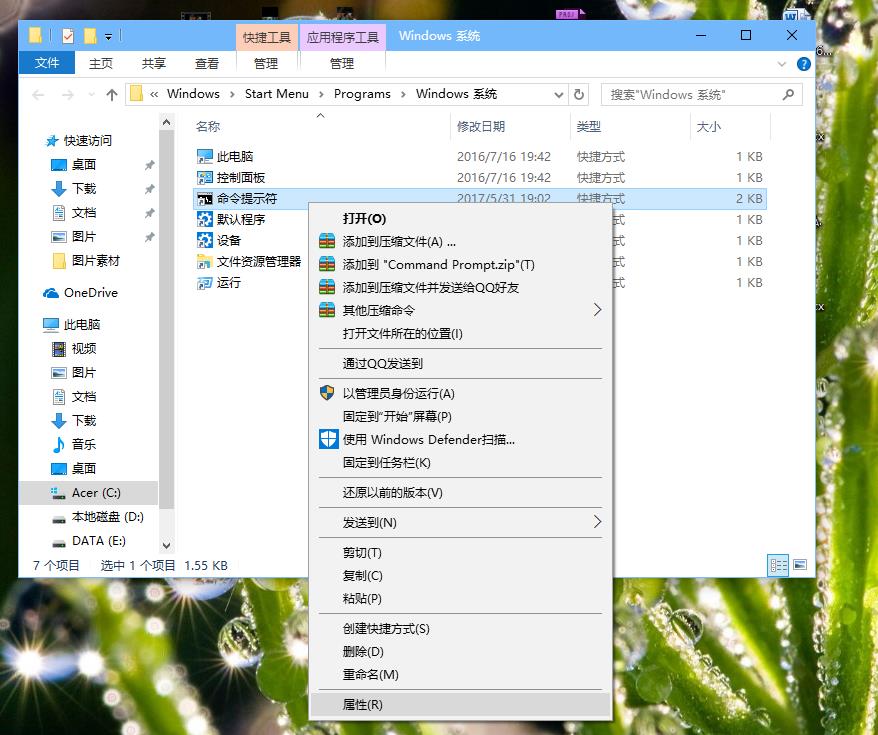Open the 查看 ribbon tab
The height and width of the screenshot is (735, 878).
pyautogui.click(x=207, y=63)
